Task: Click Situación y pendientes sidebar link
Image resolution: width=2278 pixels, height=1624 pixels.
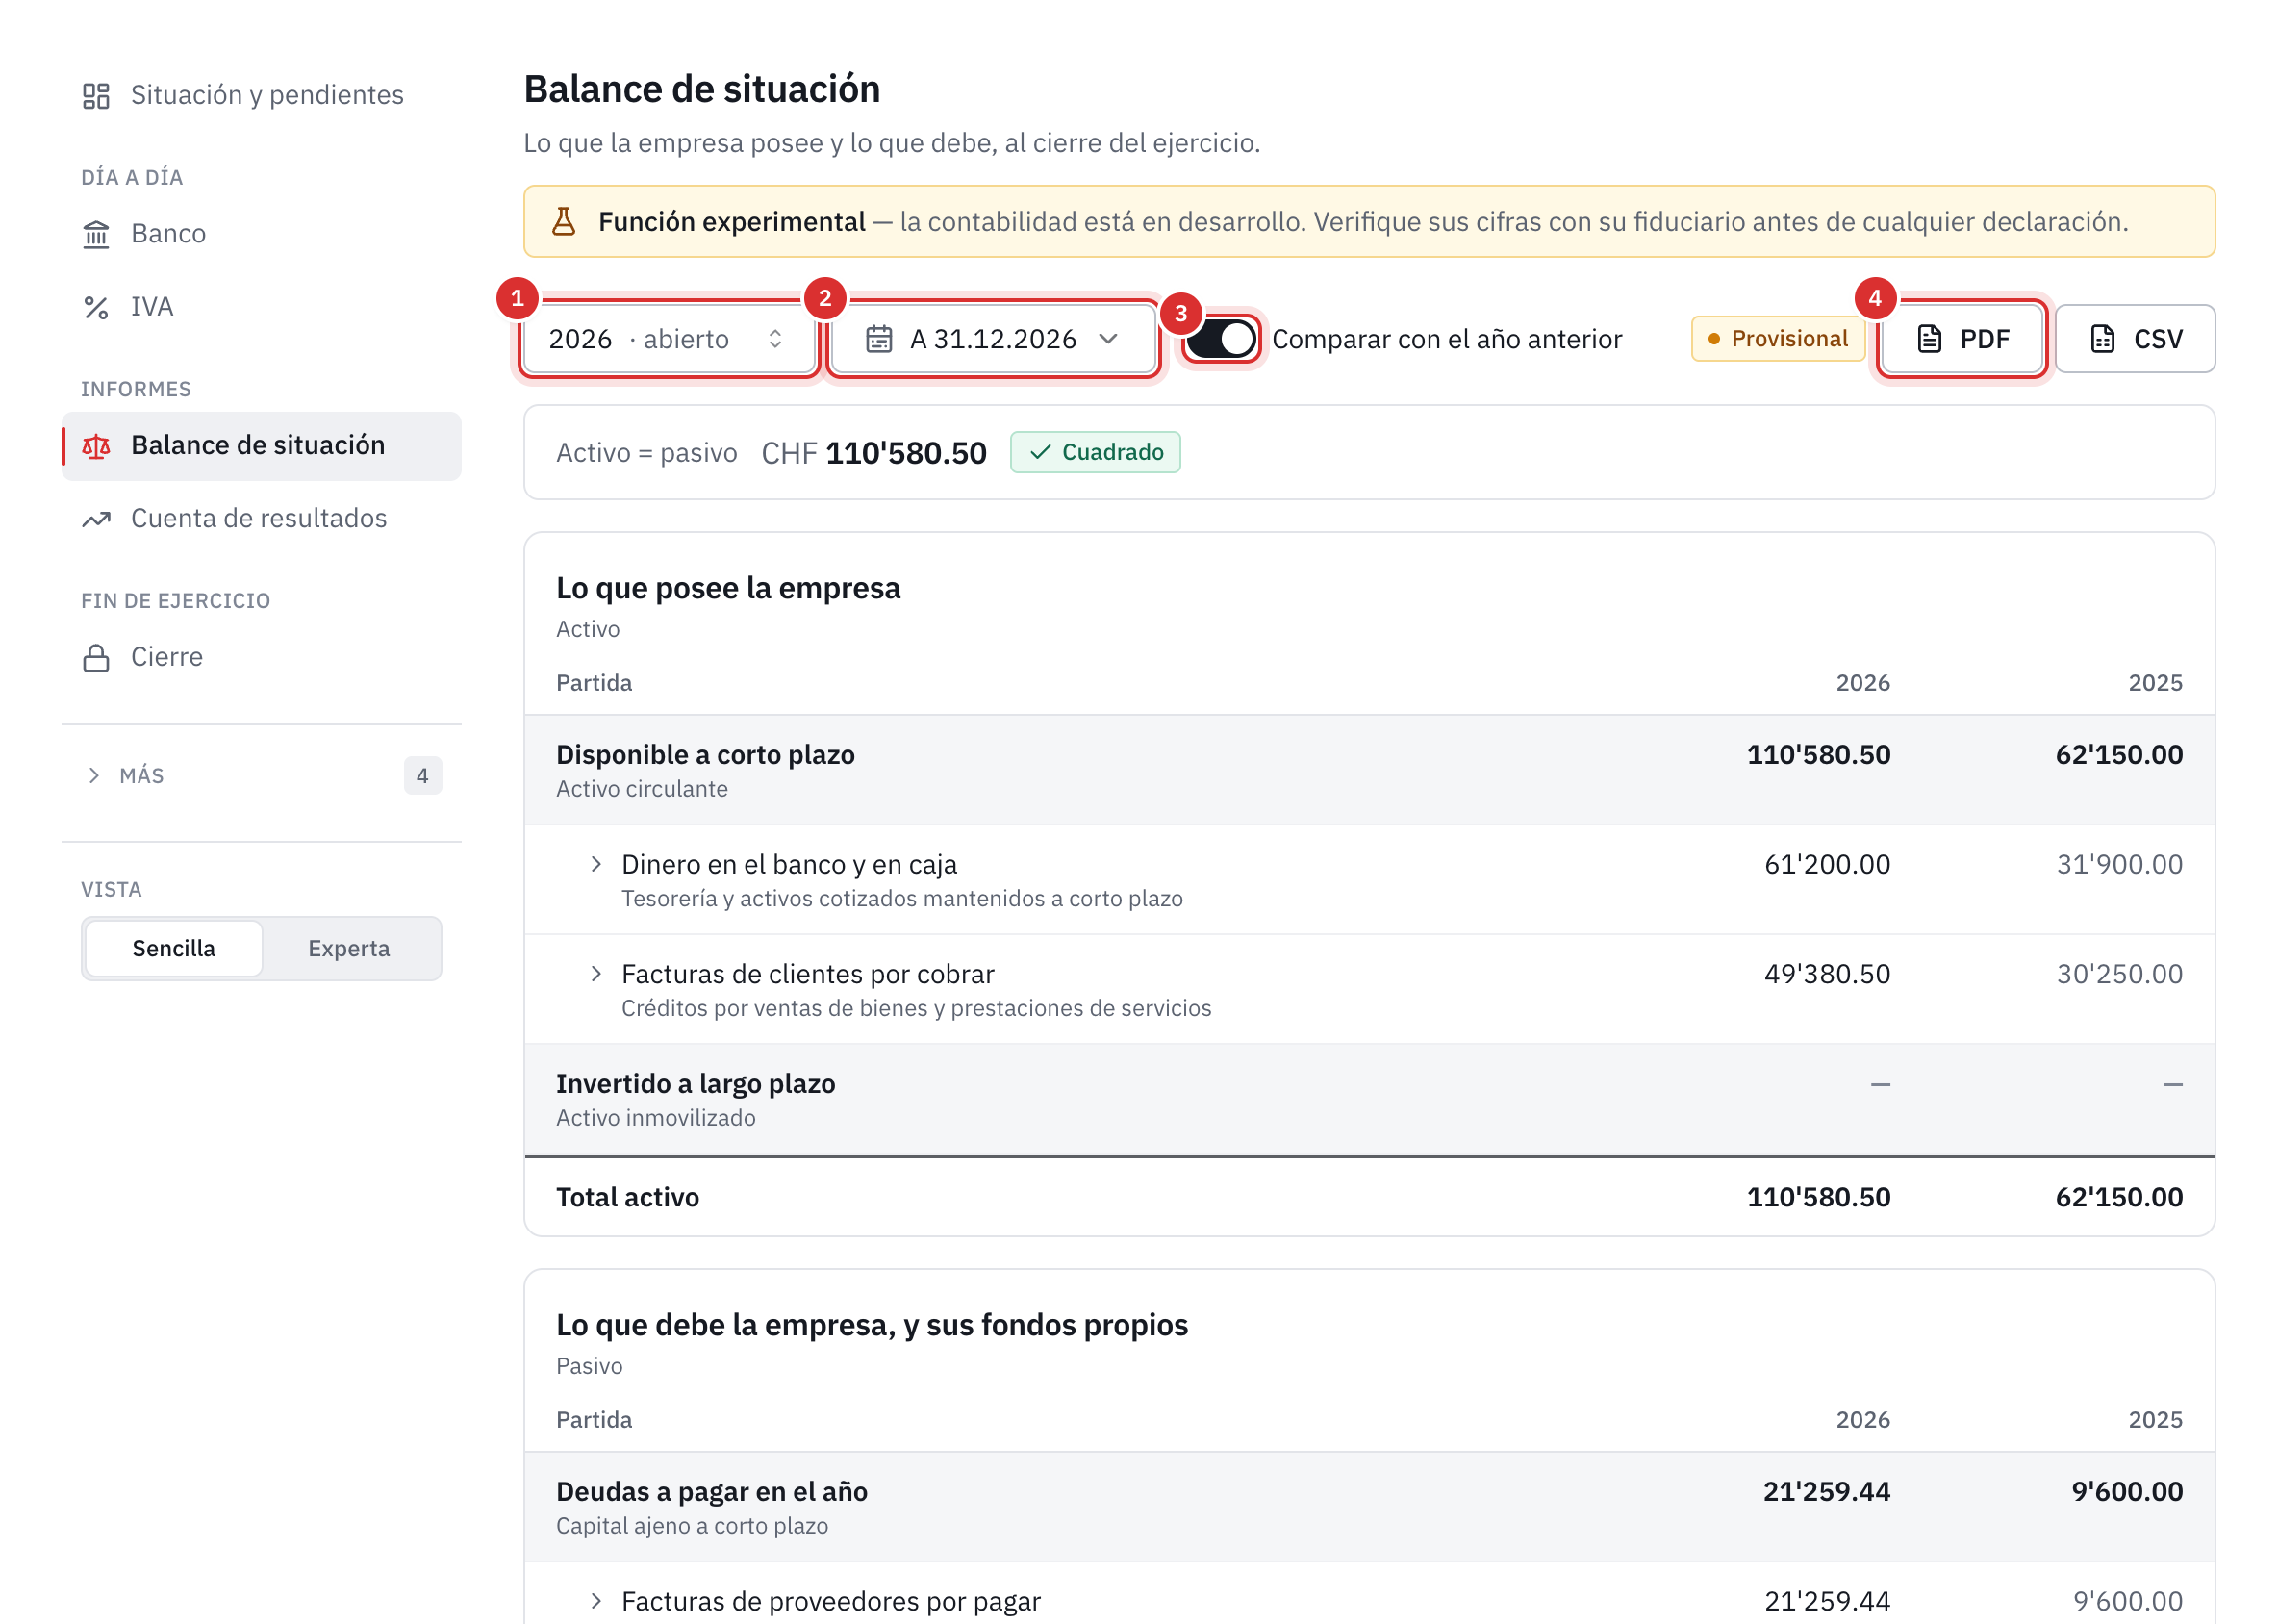Action: click(262, 96)
